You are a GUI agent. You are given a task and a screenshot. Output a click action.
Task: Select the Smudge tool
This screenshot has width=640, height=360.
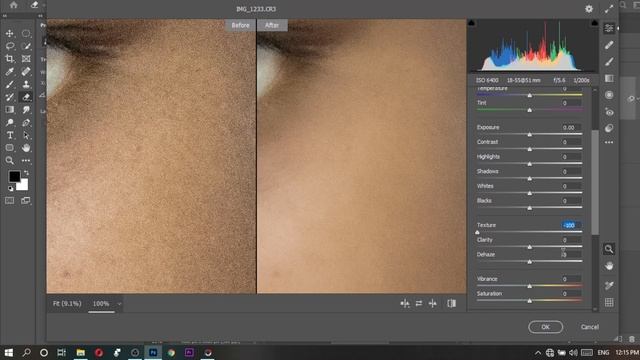[x=26, y=110]
